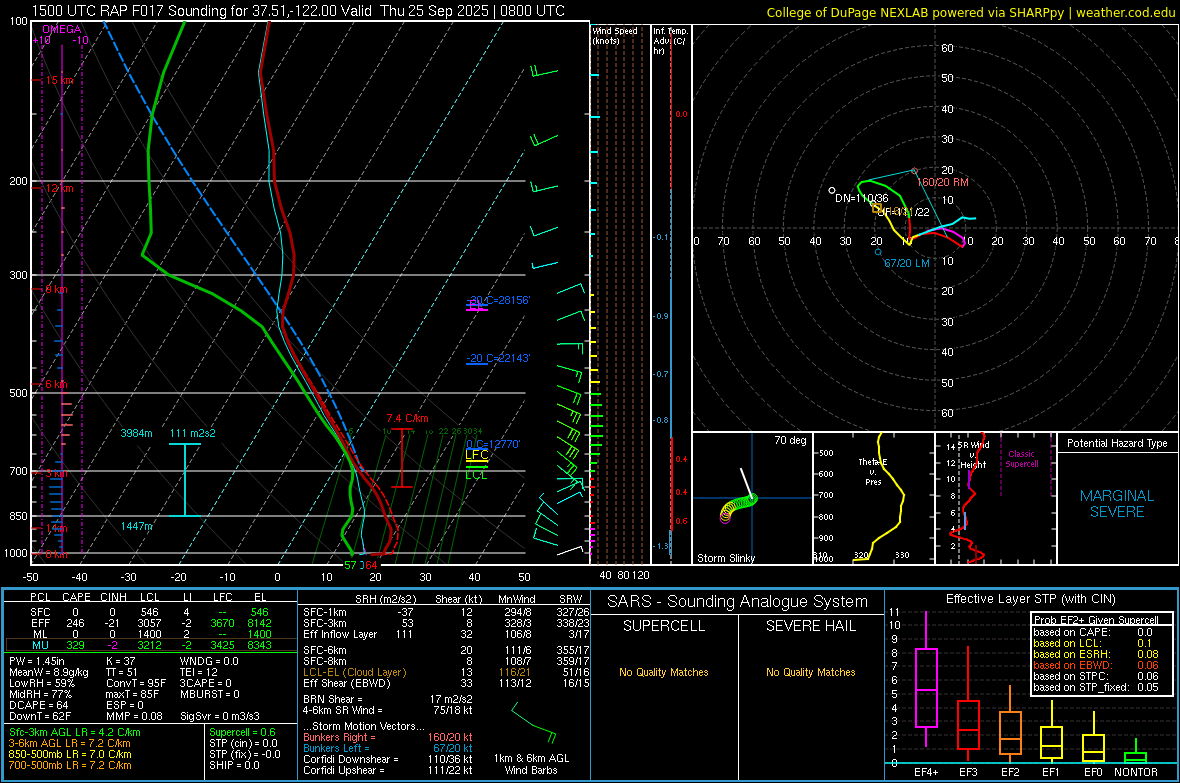Image resolution: width=1180 pixels, height=783 pixels.
Task: Click the SFC parcel row label
Action: (40, 612)
